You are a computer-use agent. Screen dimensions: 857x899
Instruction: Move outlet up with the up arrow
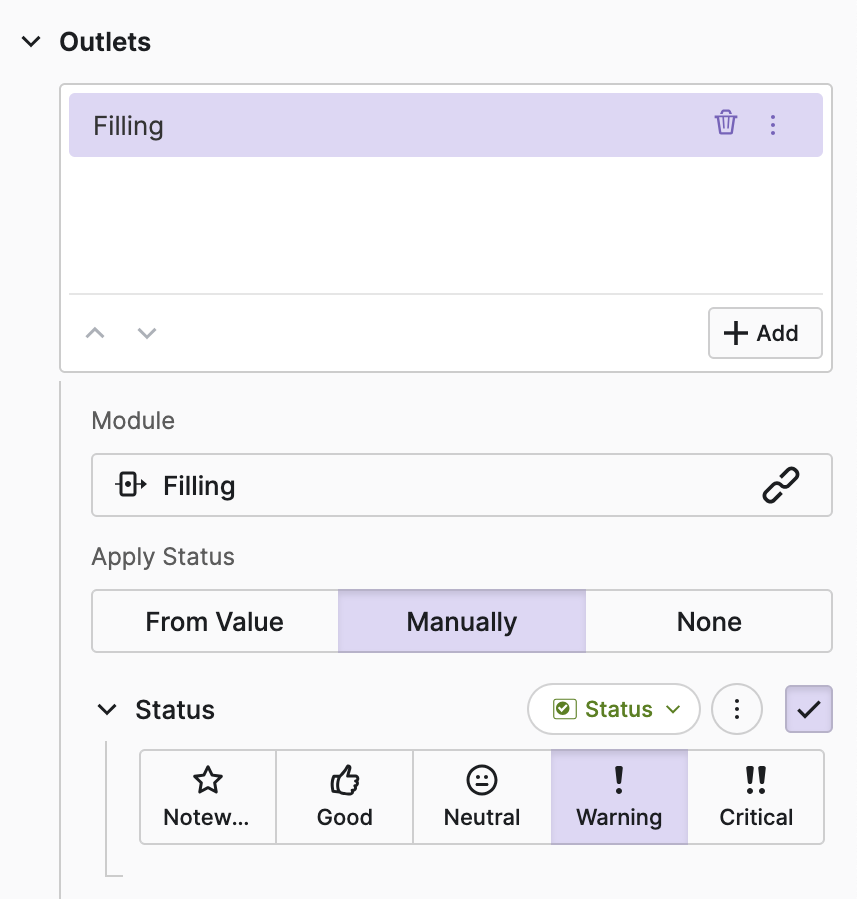95,333
